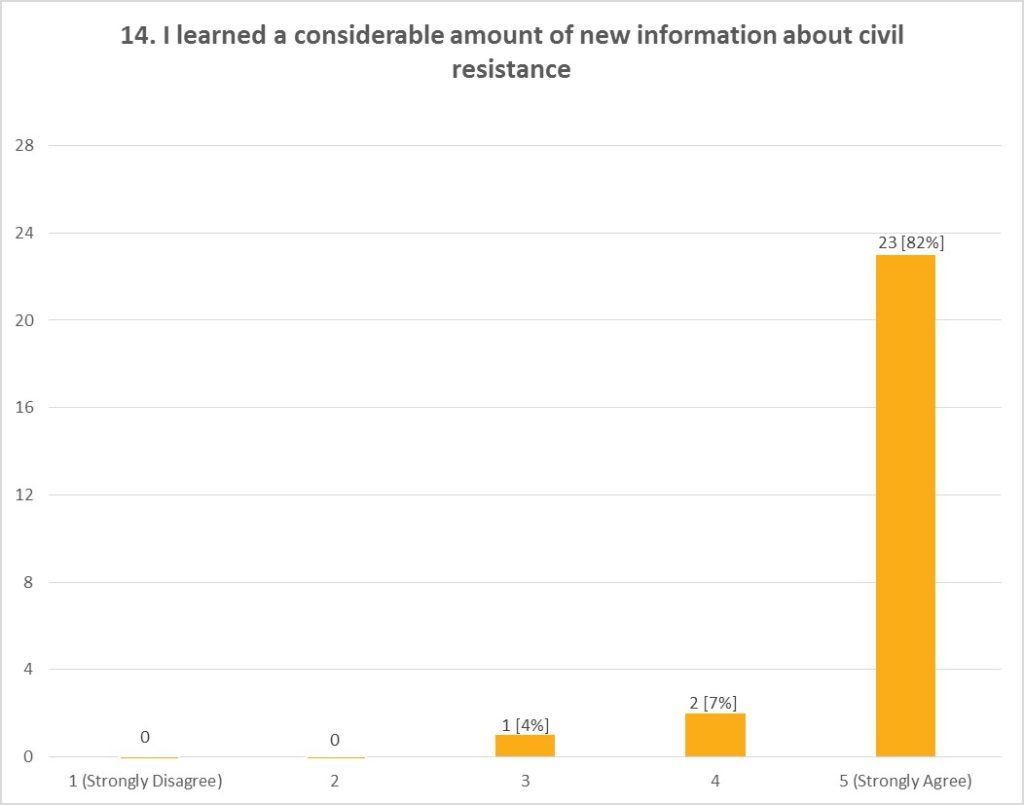Select the zero label above category 2
Viewport: 1024px width, 805px height.
click(334, 740)
